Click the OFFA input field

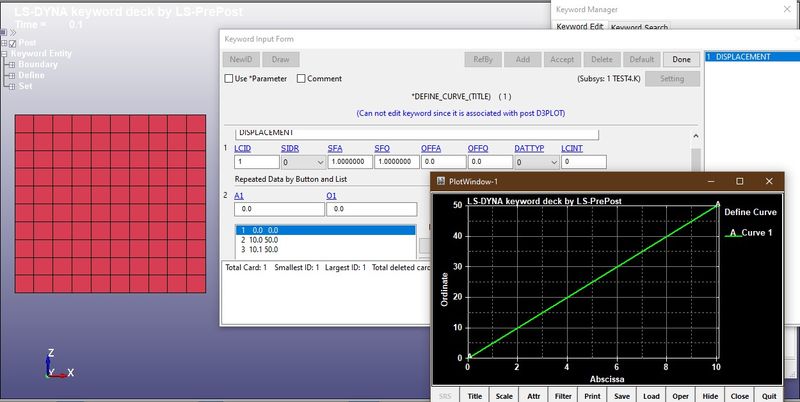(443, 162)
